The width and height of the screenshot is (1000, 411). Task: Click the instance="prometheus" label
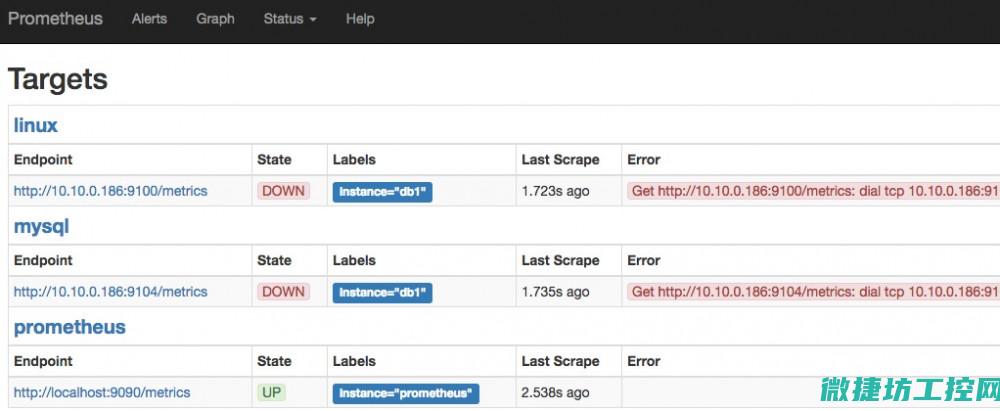coord(406,394)
